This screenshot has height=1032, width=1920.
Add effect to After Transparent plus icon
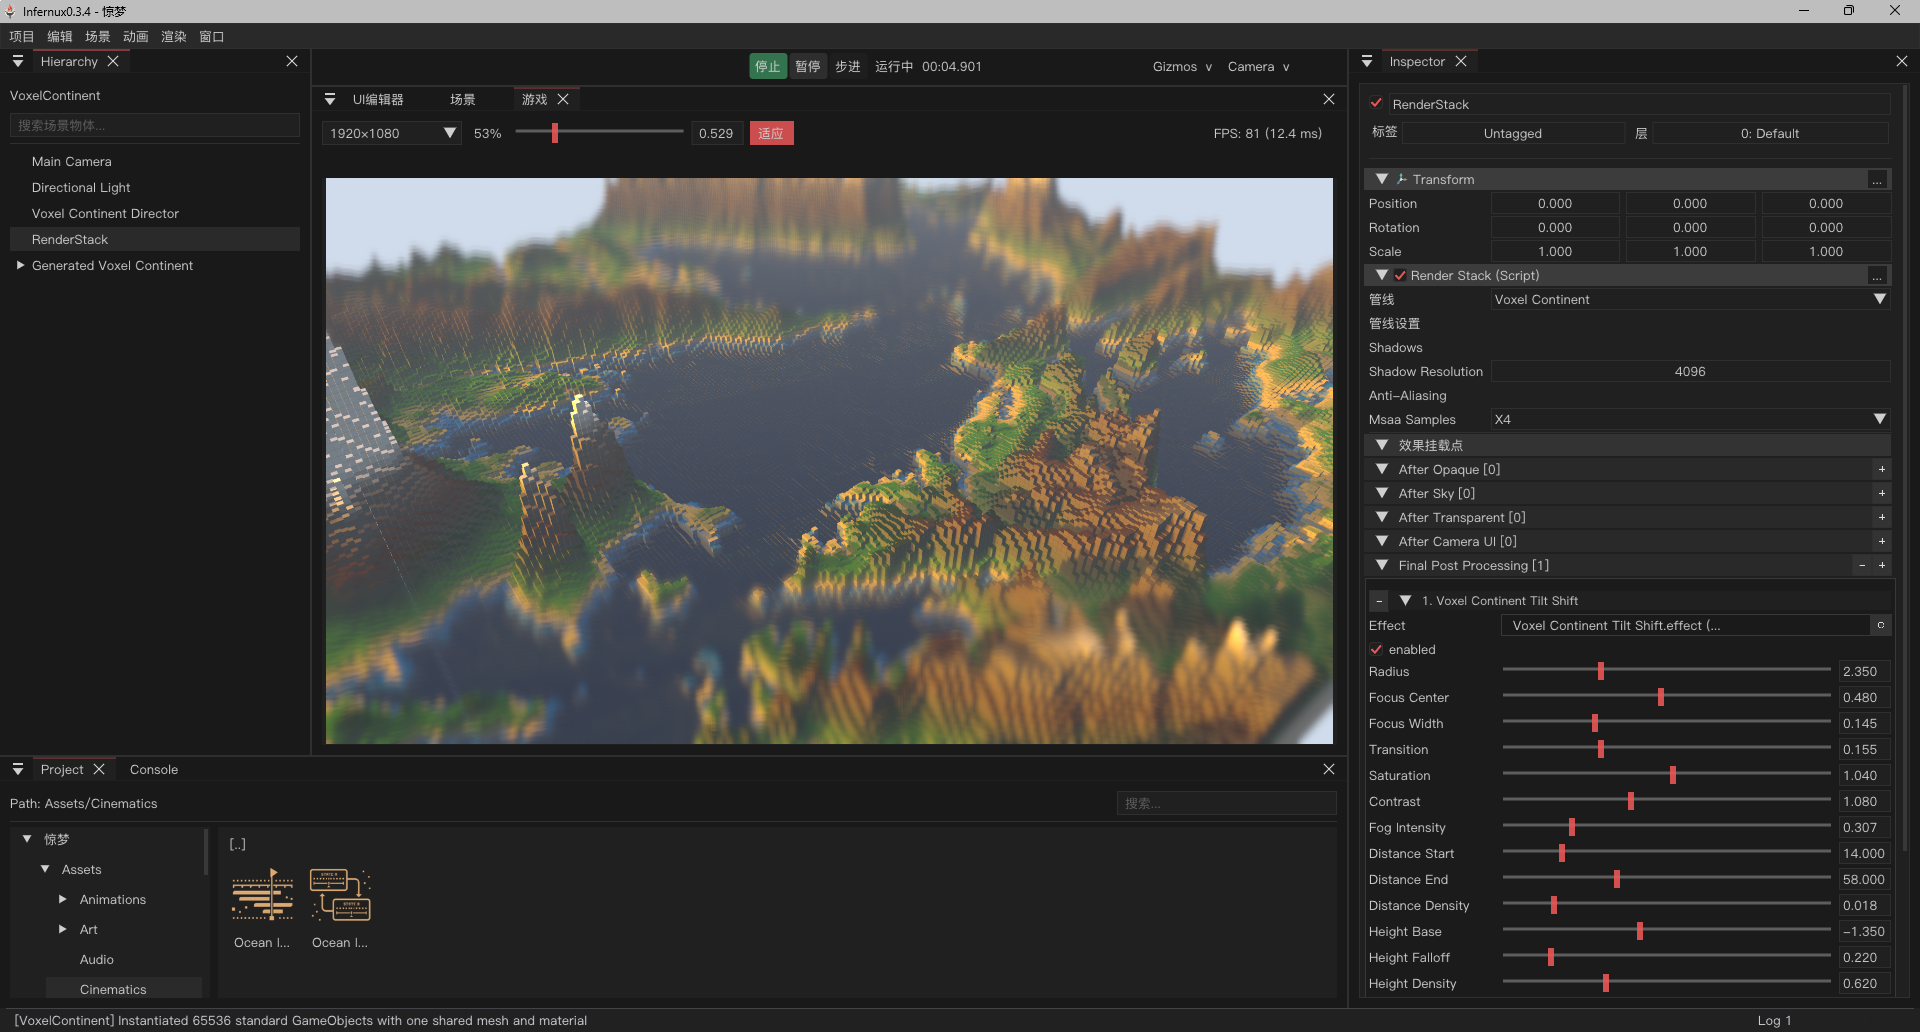point(1881,518)
